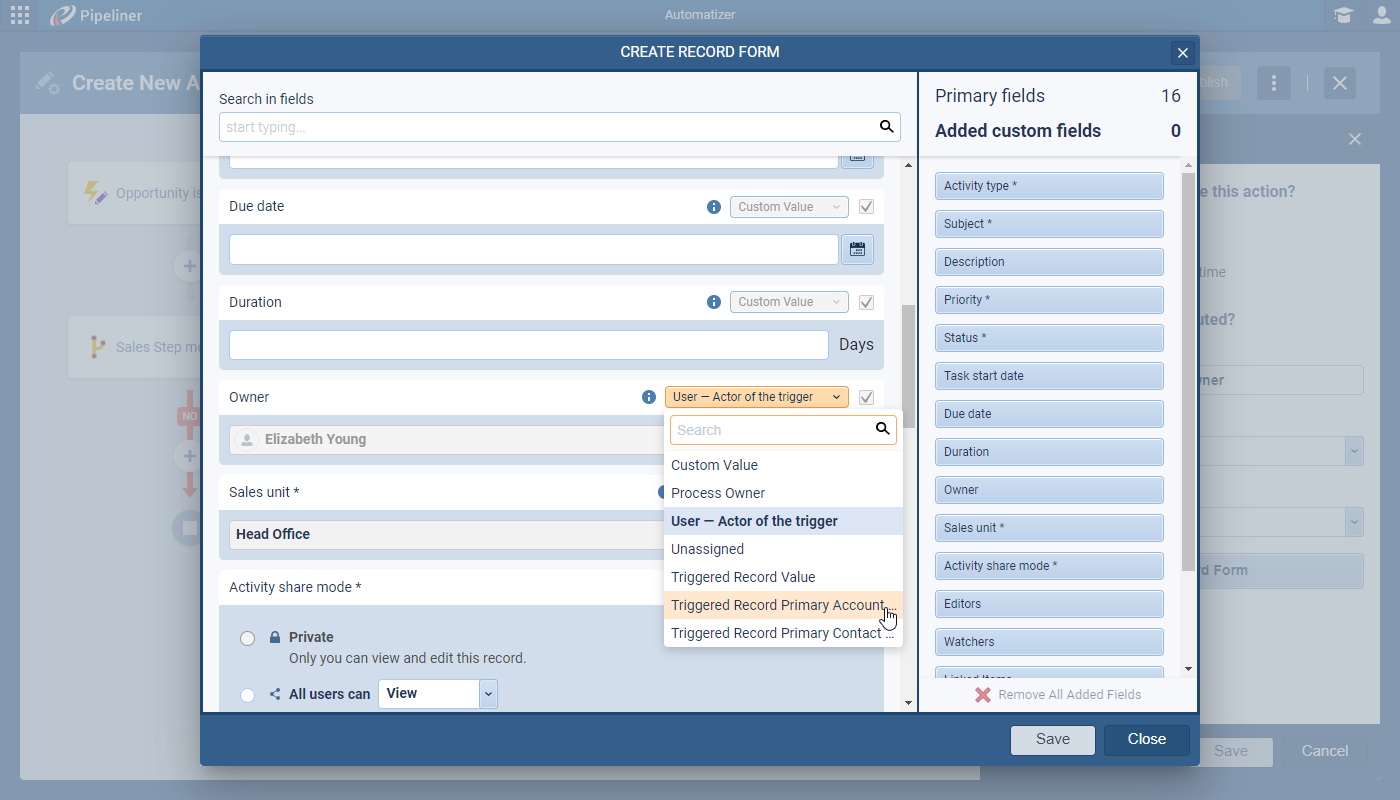Toggle the Duration field checkbox

866,302
